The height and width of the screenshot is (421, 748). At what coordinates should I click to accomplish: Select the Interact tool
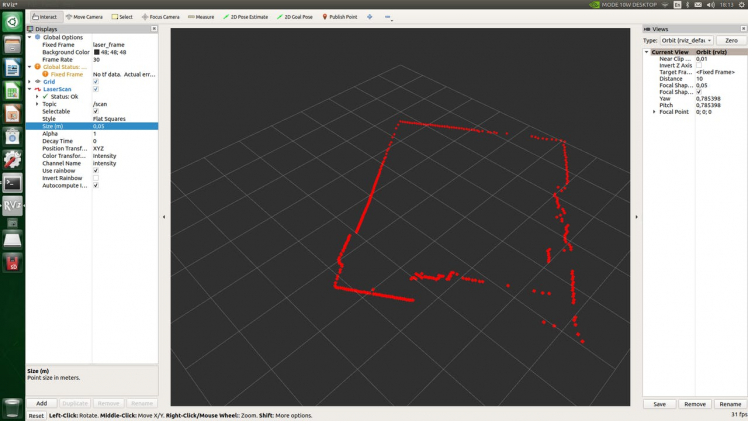coord(44,17)
